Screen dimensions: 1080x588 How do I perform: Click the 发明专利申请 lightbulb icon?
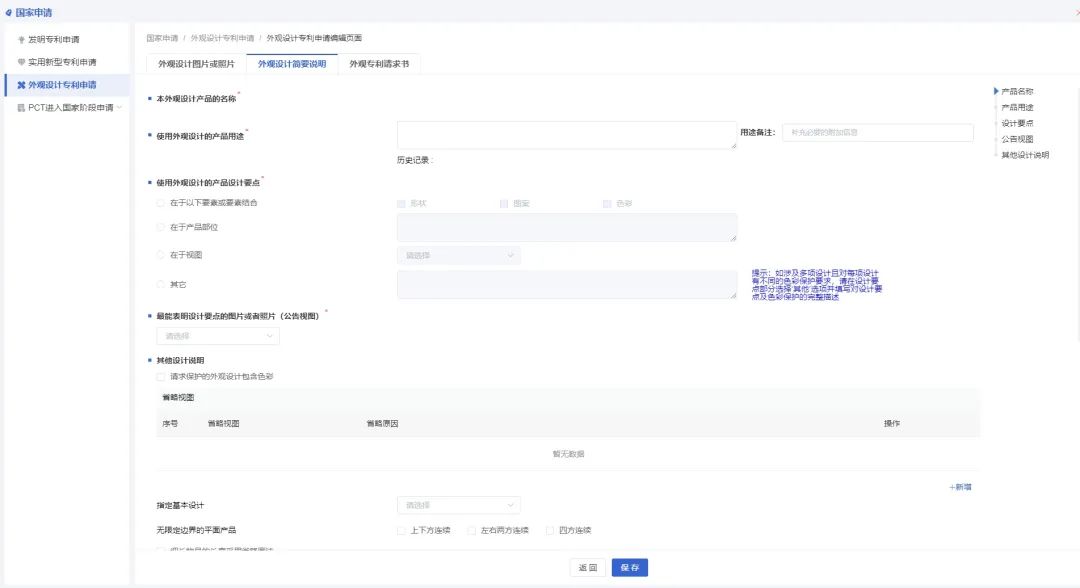22,40
